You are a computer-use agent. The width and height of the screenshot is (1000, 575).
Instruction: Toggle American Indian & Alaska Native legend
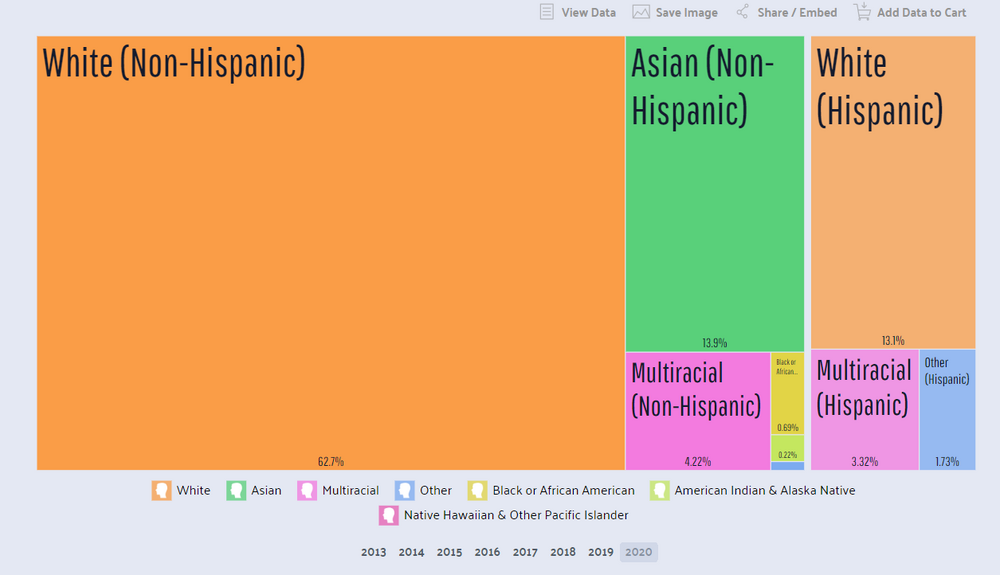659,490
